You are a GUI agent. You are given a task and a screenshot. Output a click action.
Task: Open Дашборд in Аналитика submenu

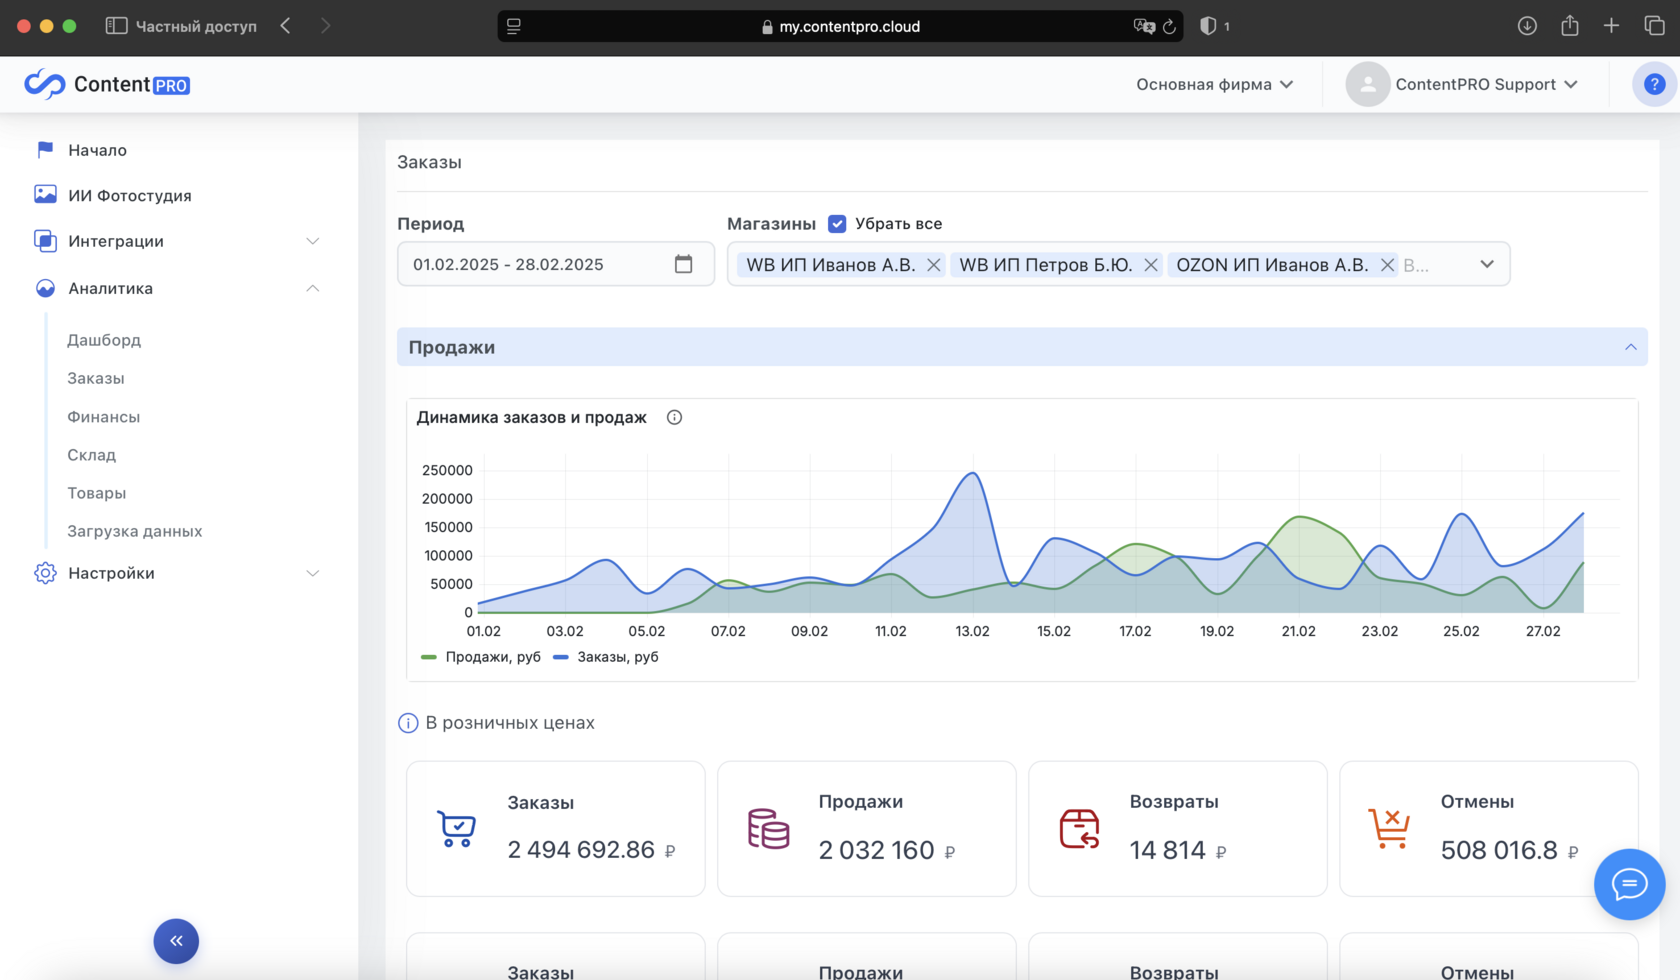[x=104, y=340]
